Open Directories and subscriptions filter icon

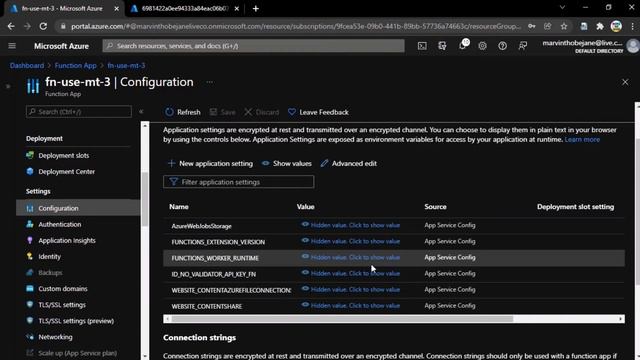(x=442, y=46)
